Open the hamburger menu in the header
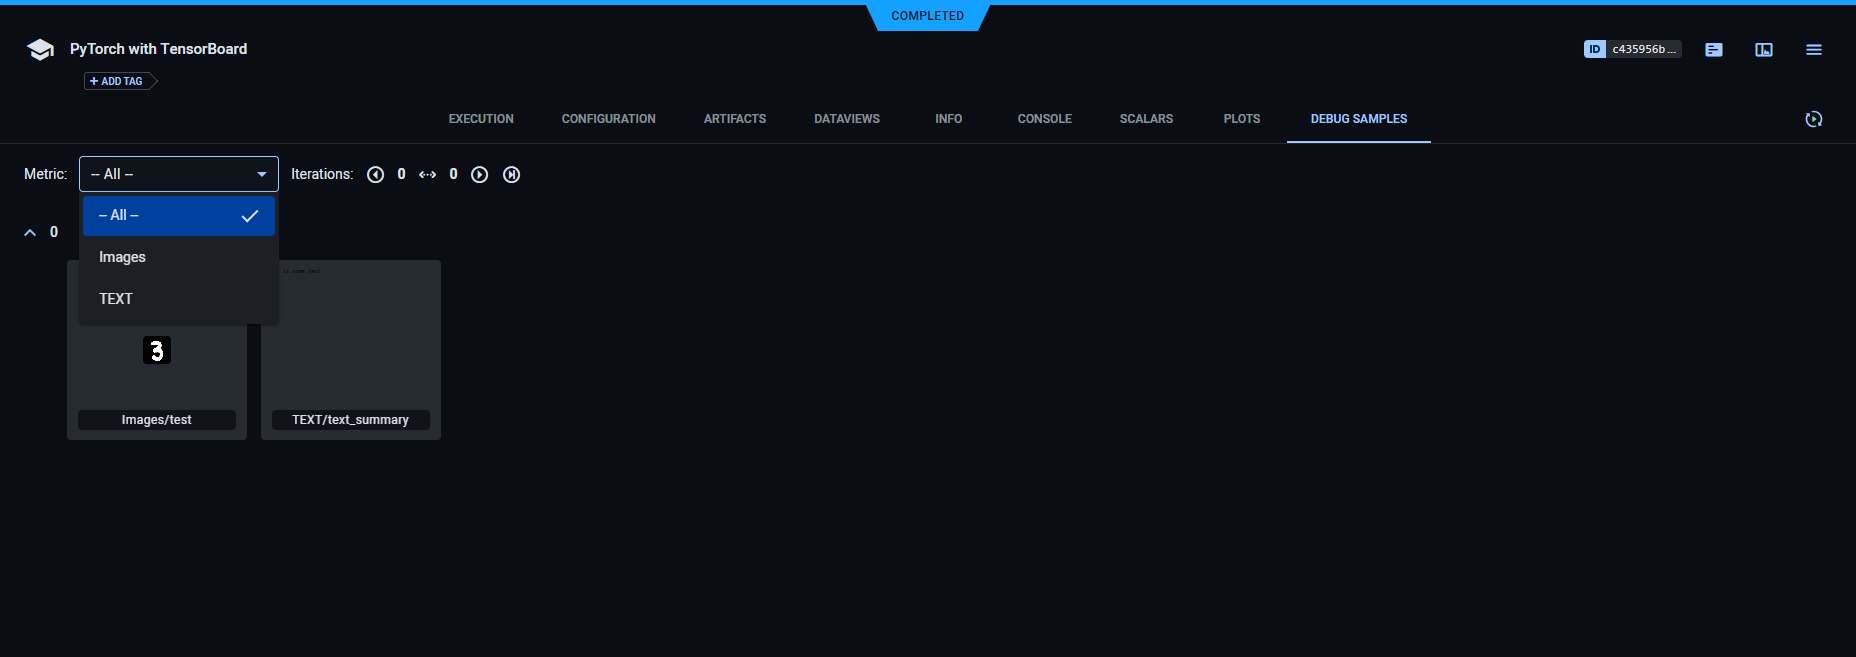 1813,50
